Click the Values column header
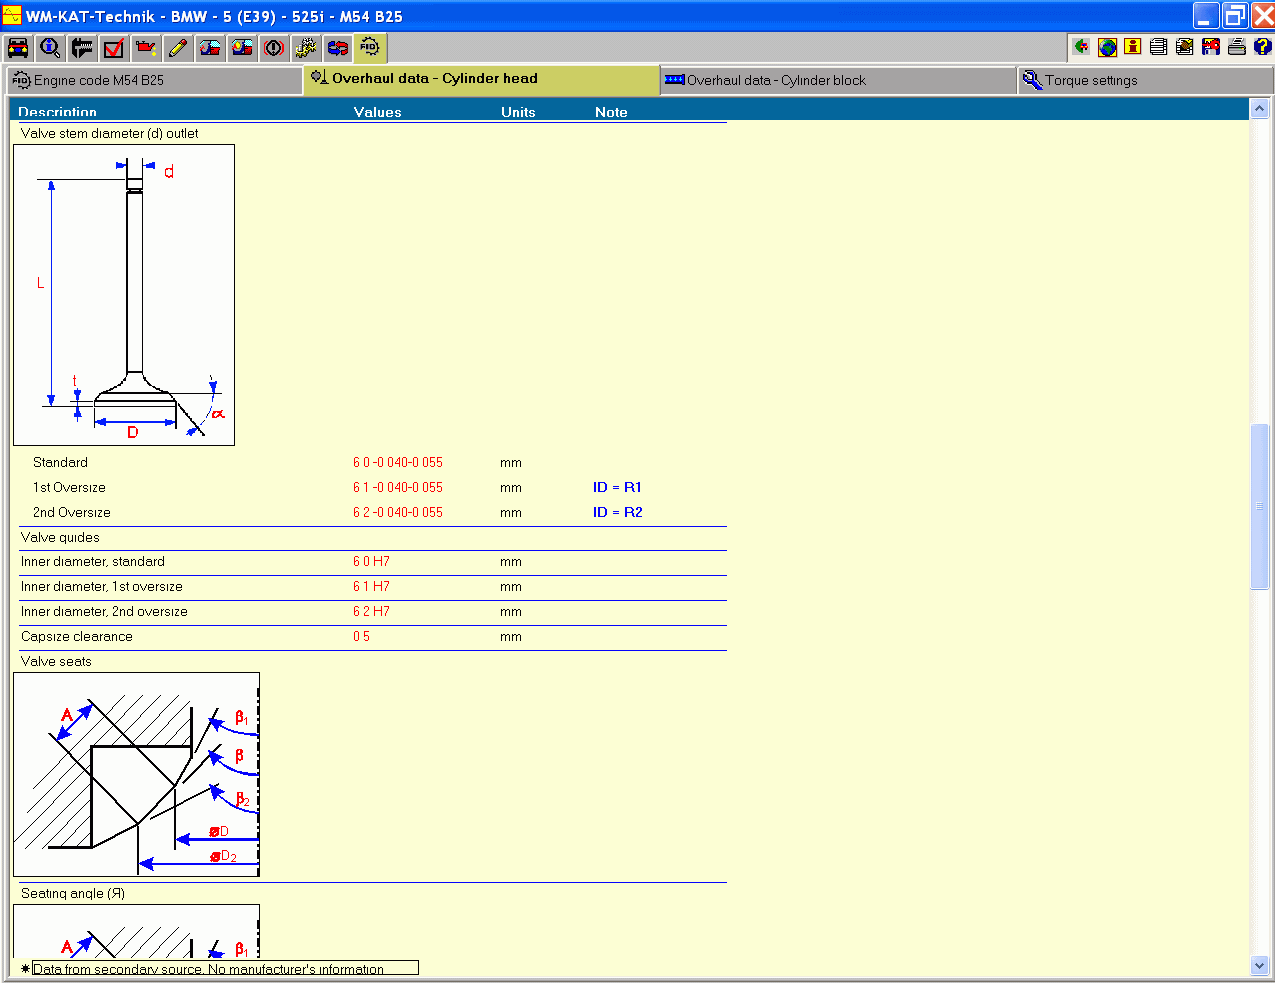Image resolution: width=1275 pixels, height=983 pixels. (377, 112)
